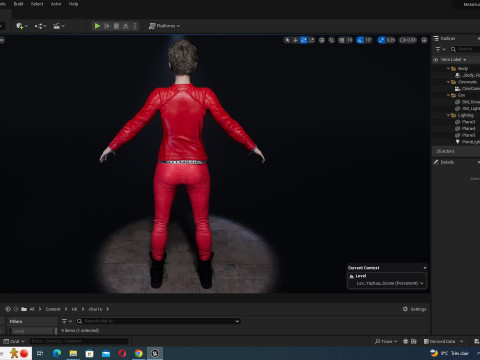Sort Outliner by Item Label column
Viewport: 480px width, 360px height.
coord(453,60)
